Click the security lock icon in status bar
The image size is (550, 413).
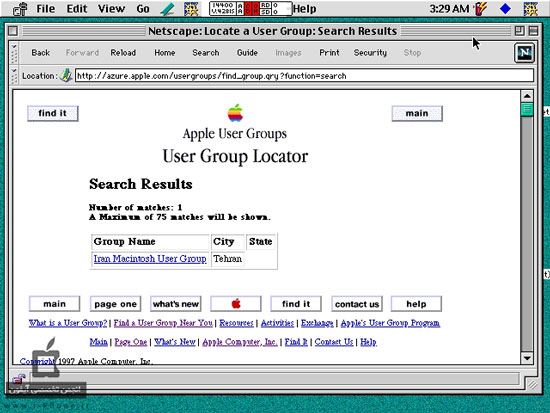19,379
